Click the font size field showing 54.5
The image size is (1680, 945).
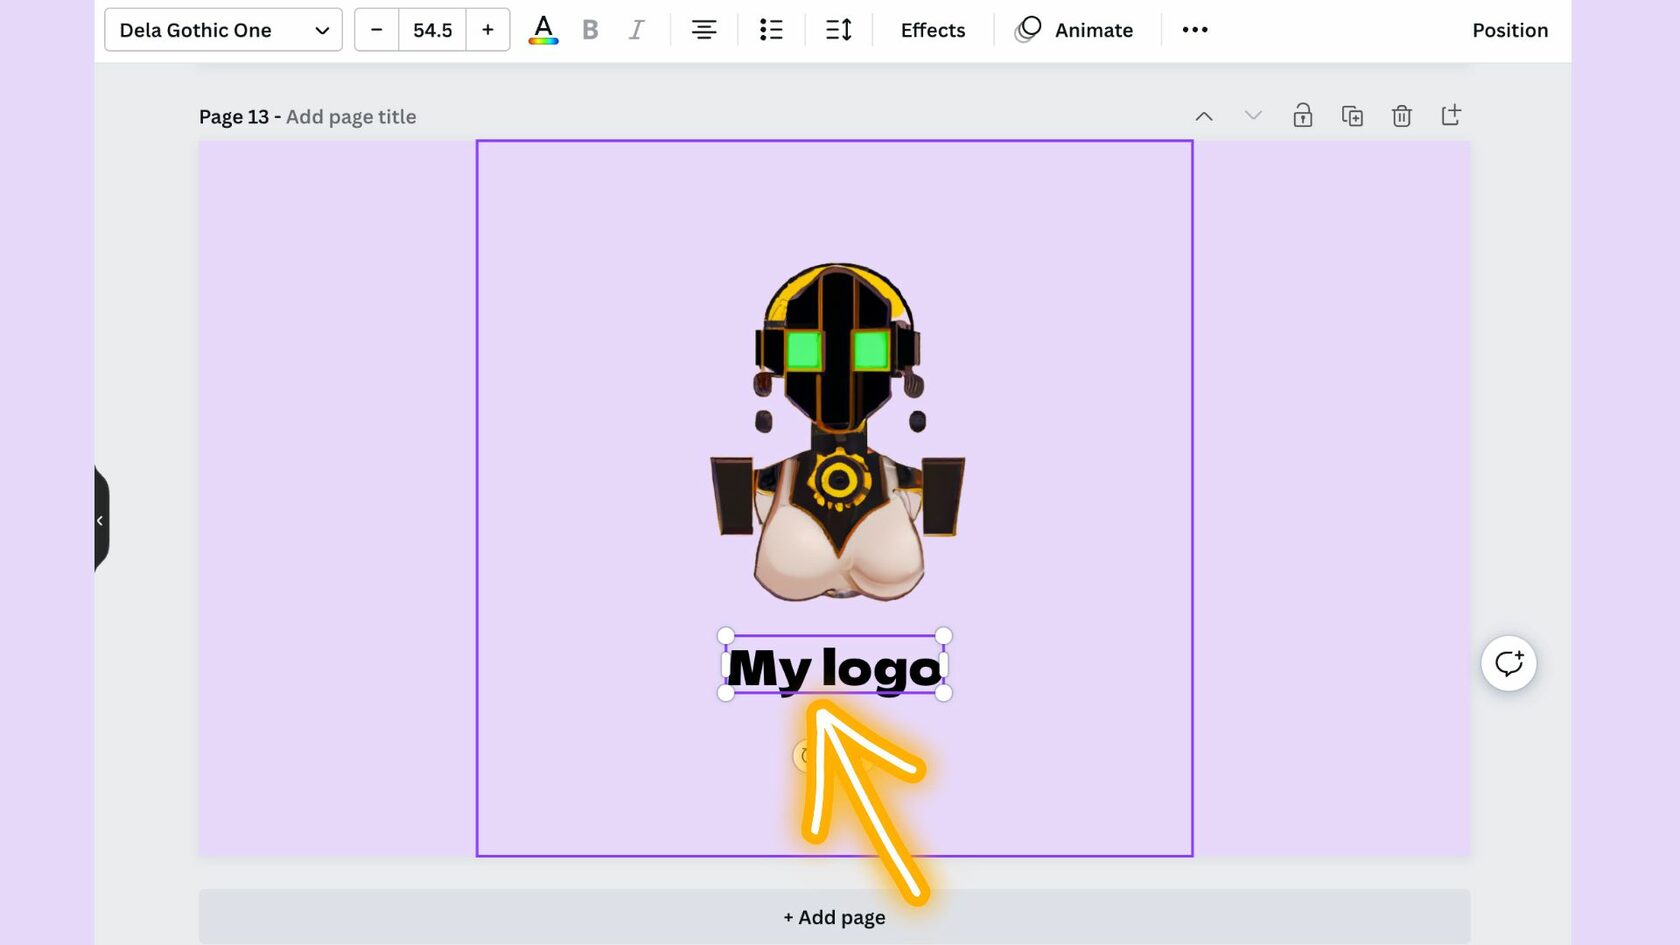point(432,30)
